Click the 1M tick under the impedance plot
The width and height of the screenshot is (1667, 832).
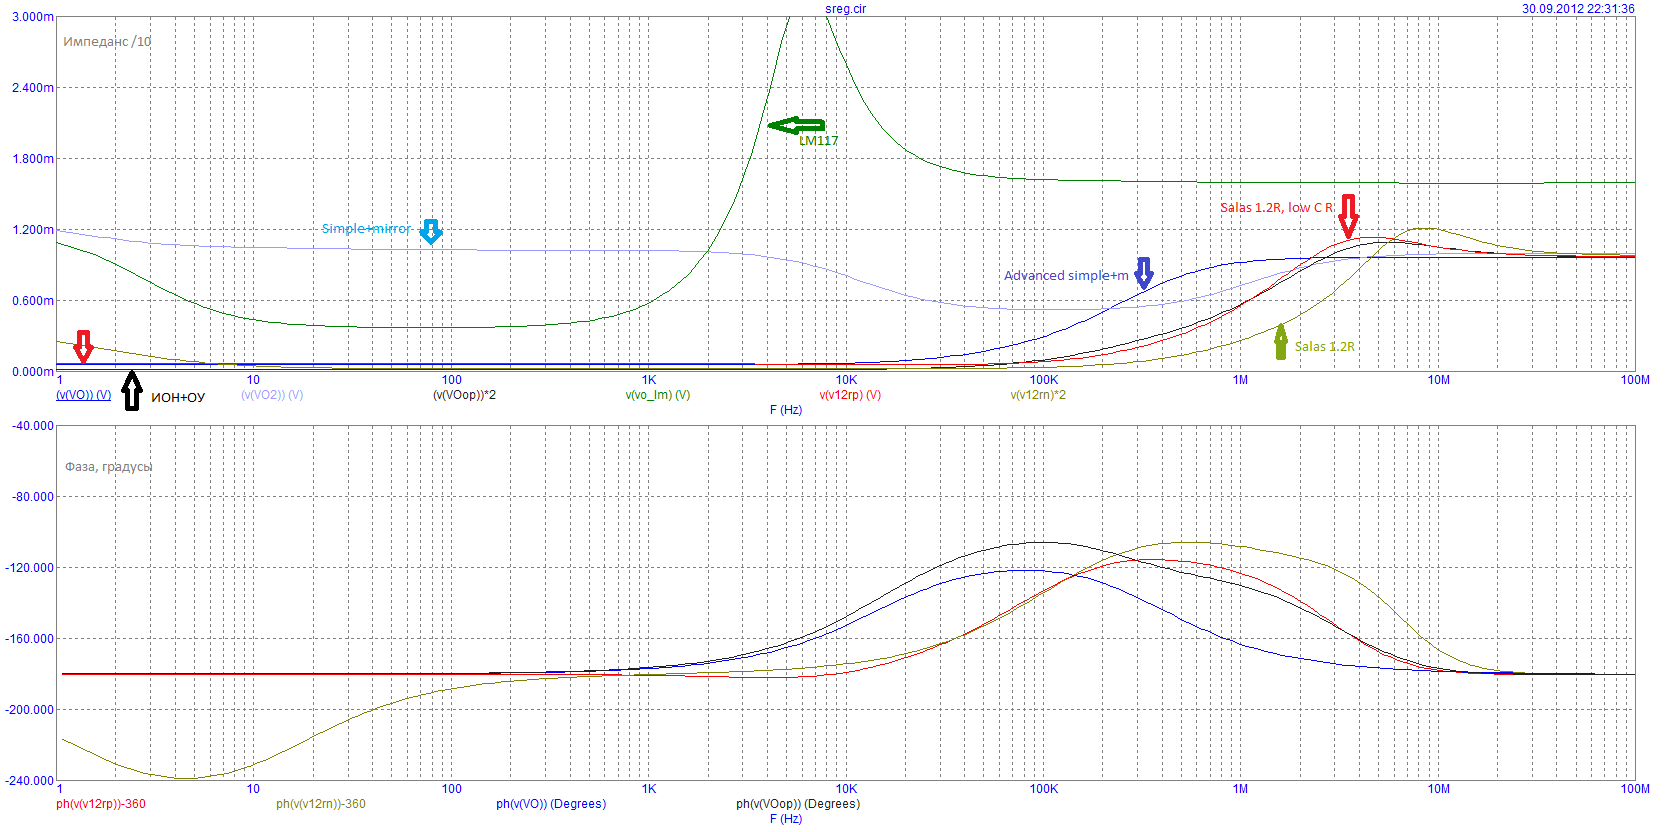tap(1241, 380)
